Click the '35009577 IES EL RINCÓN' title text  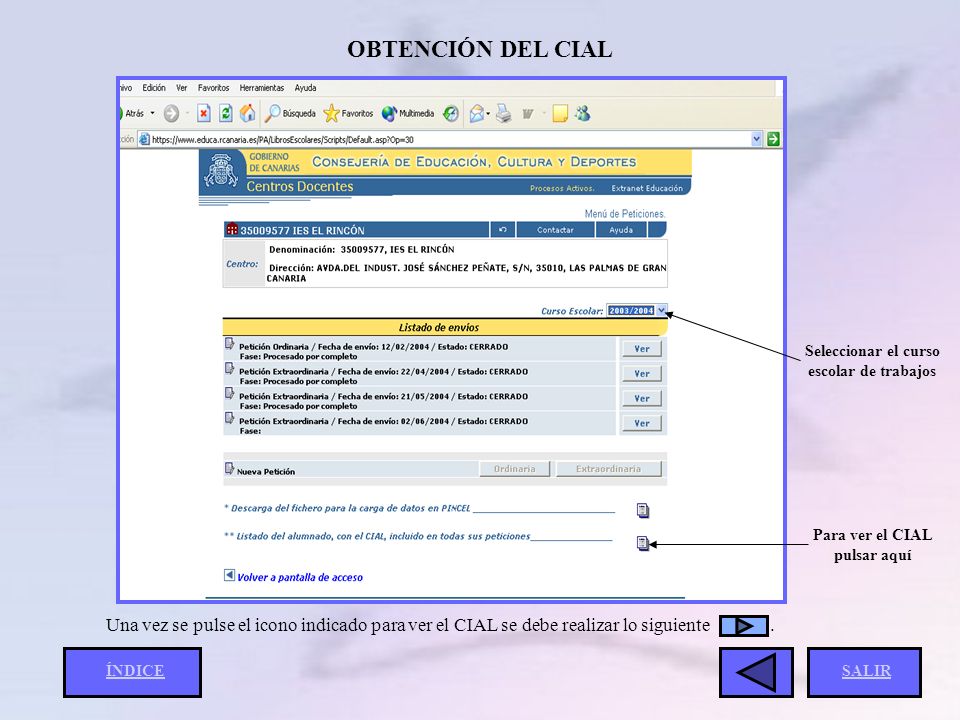pos(302,230)
